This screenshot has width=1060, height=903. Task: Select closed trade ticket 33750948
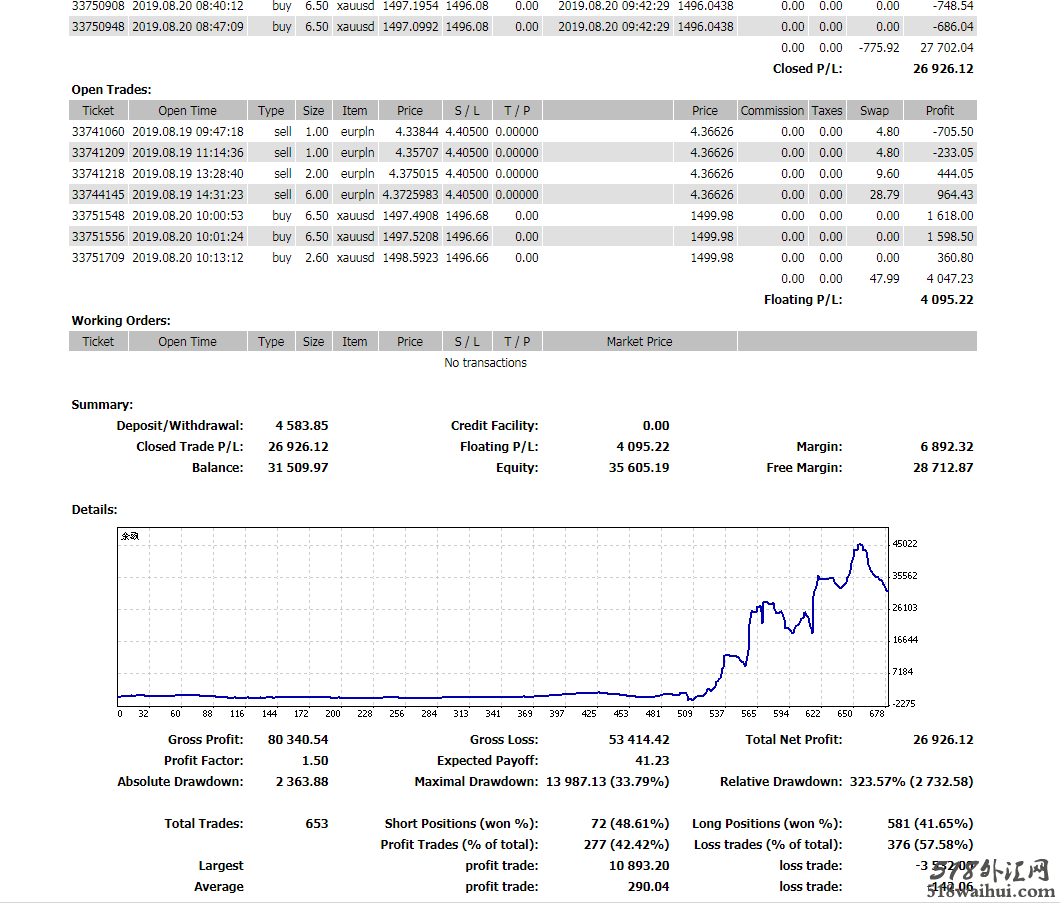click(x=98, y=27)
